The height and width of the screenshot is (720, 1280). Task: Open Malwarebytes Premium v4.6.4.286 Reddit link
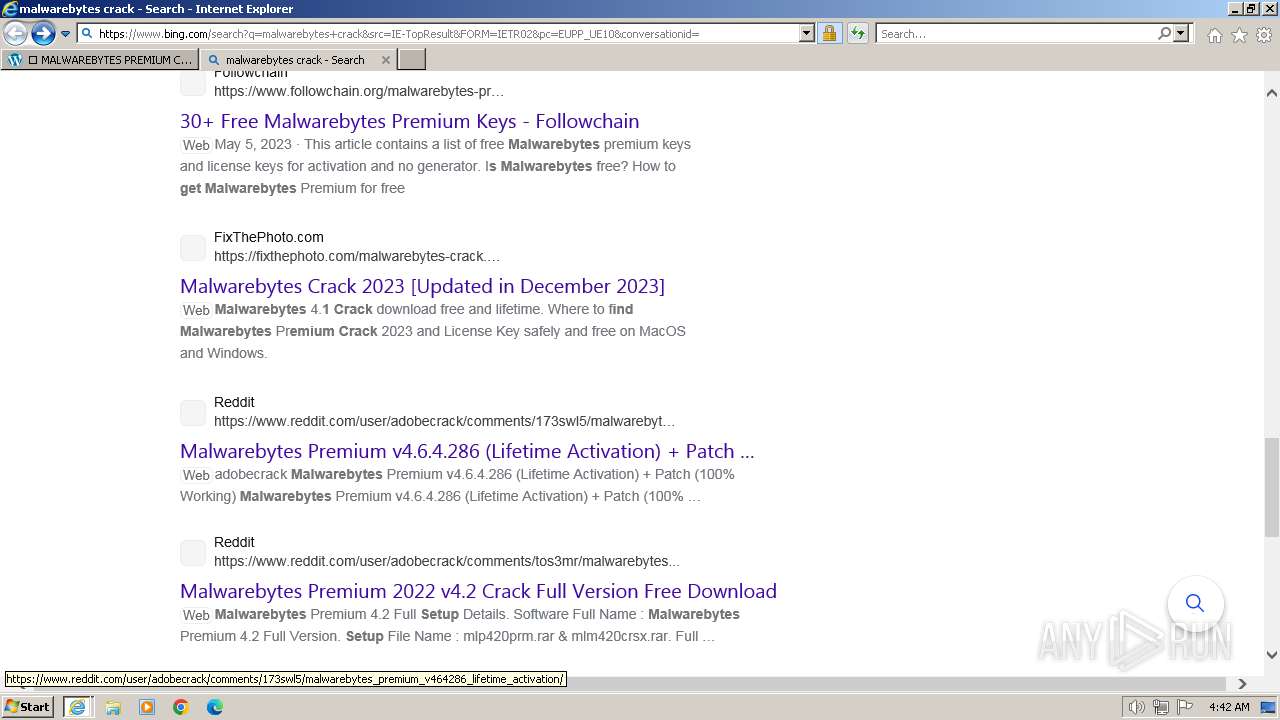click(467, 451)
